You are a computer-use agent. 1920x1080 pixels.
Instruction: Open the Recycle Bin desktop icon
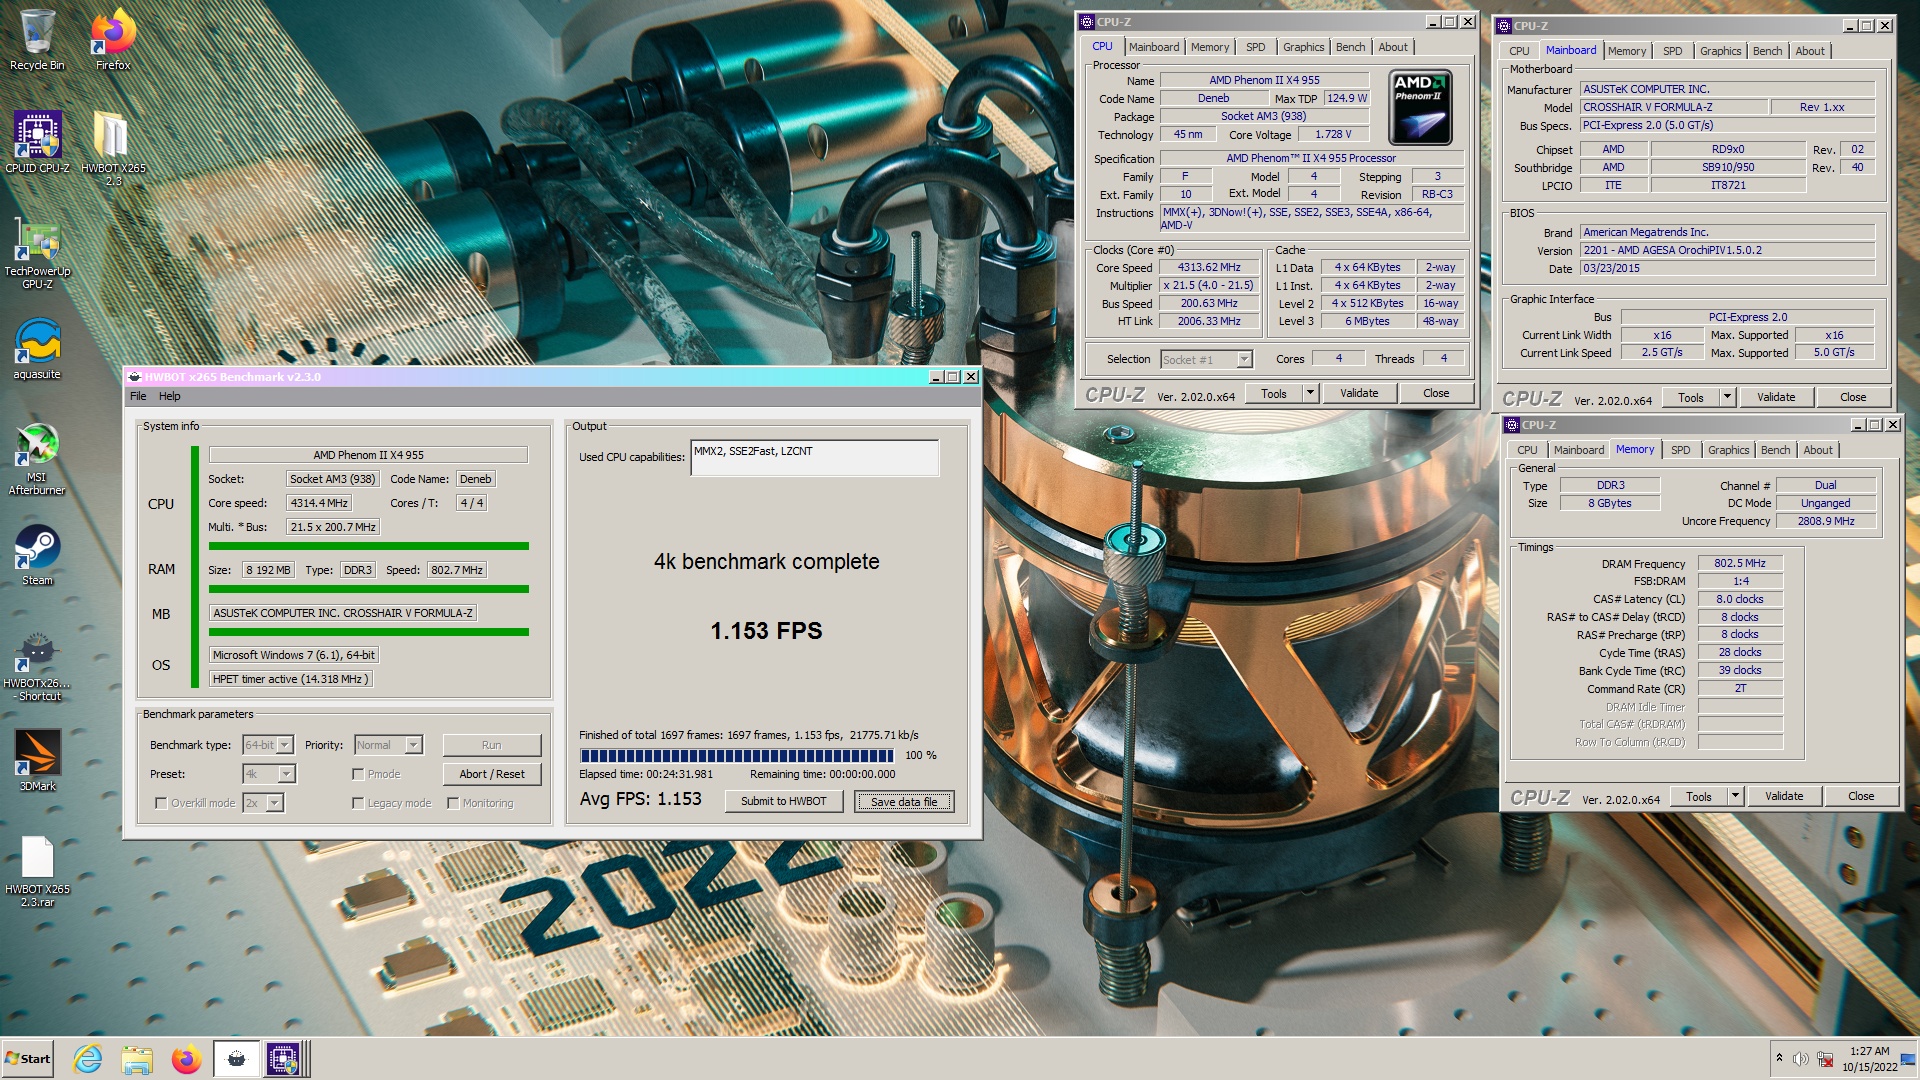pyautogui.click(x=37, y=40)
